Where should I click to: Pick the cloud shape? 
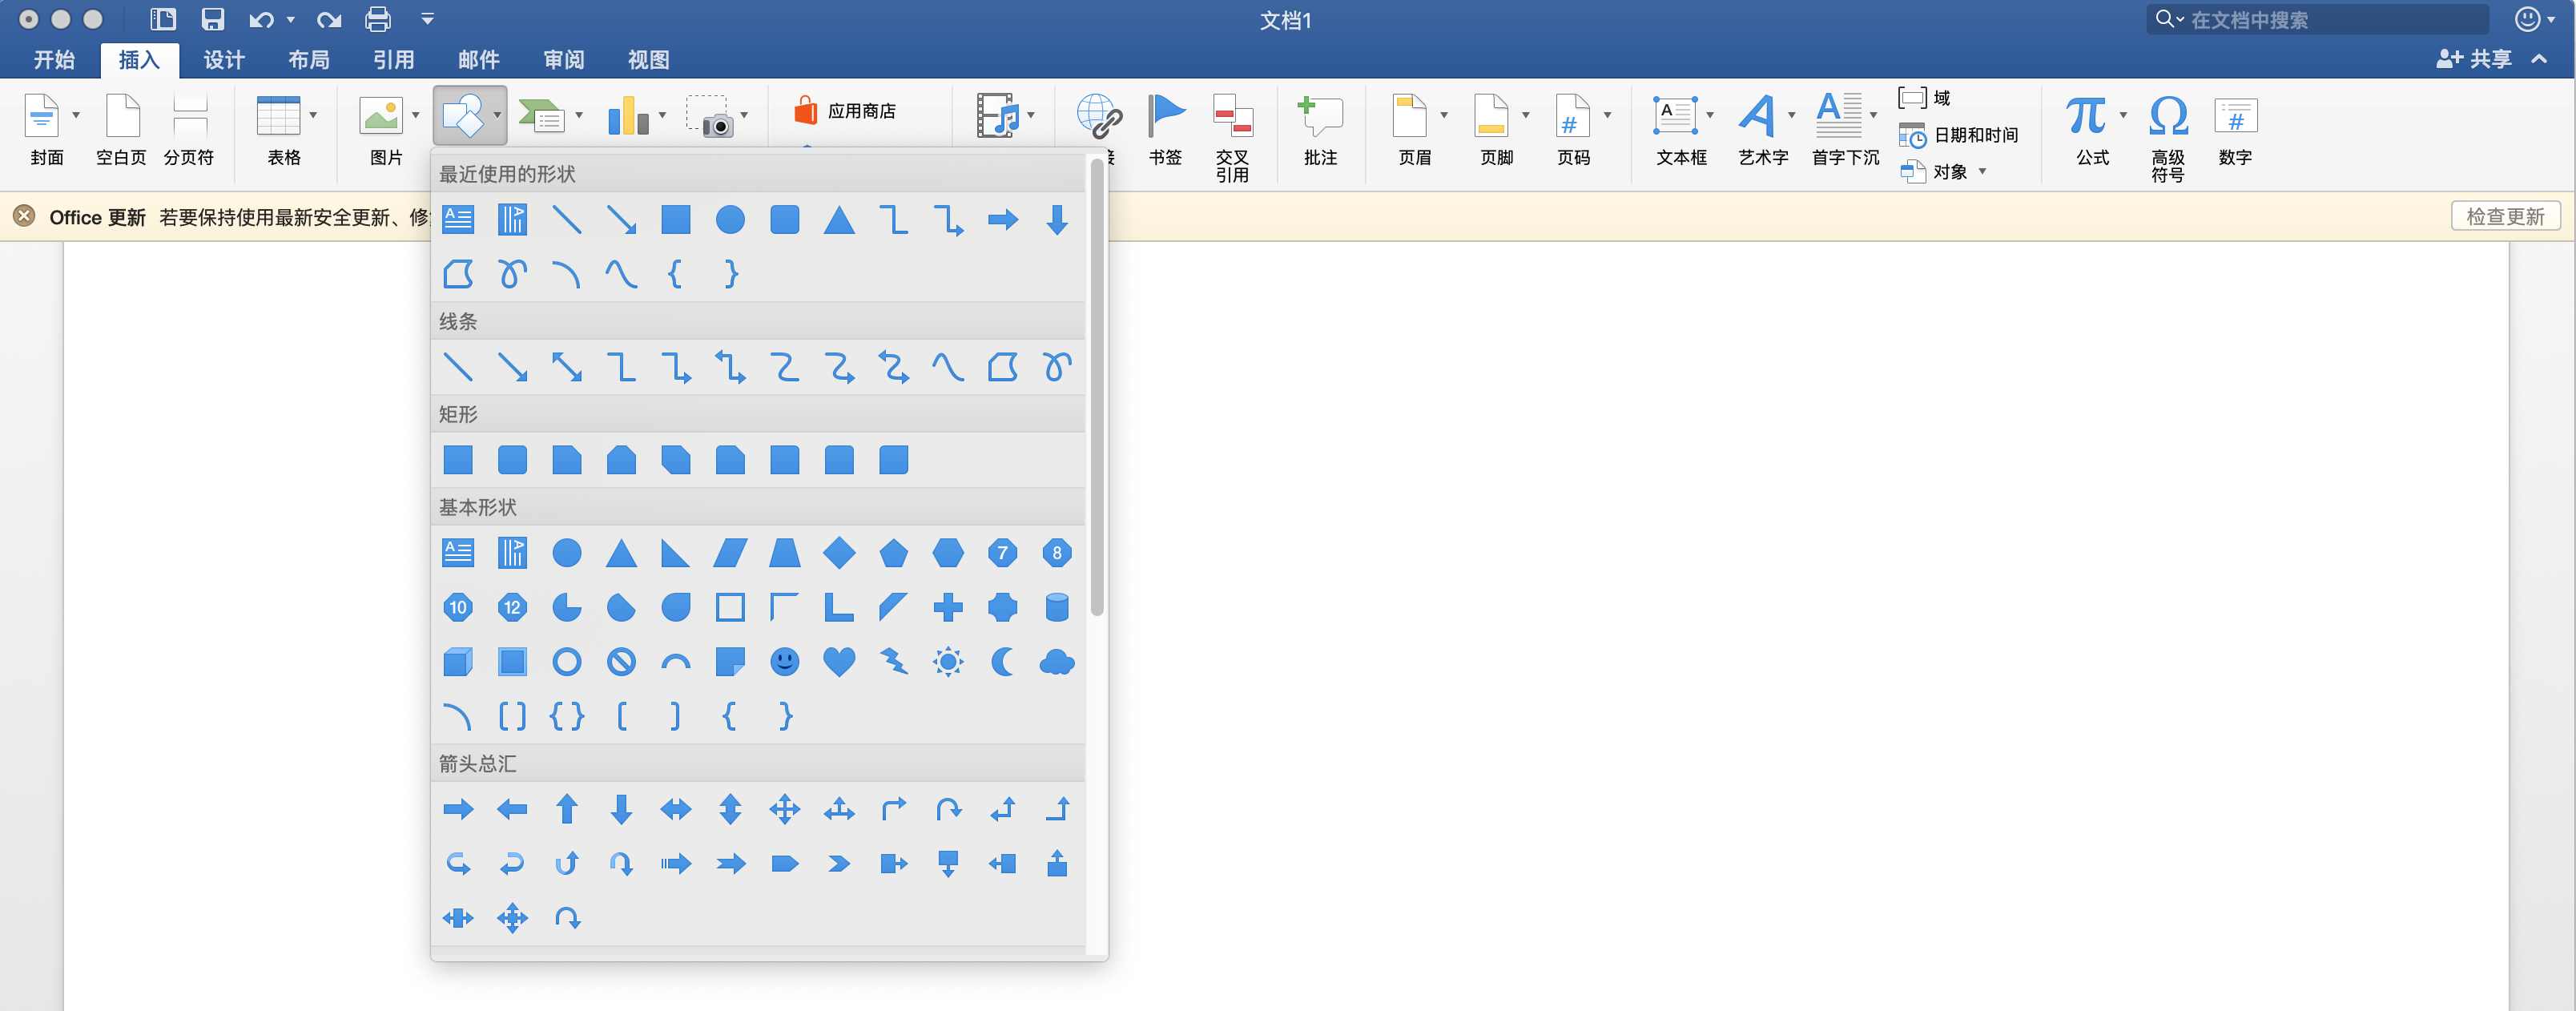(x=1057, y=662)
